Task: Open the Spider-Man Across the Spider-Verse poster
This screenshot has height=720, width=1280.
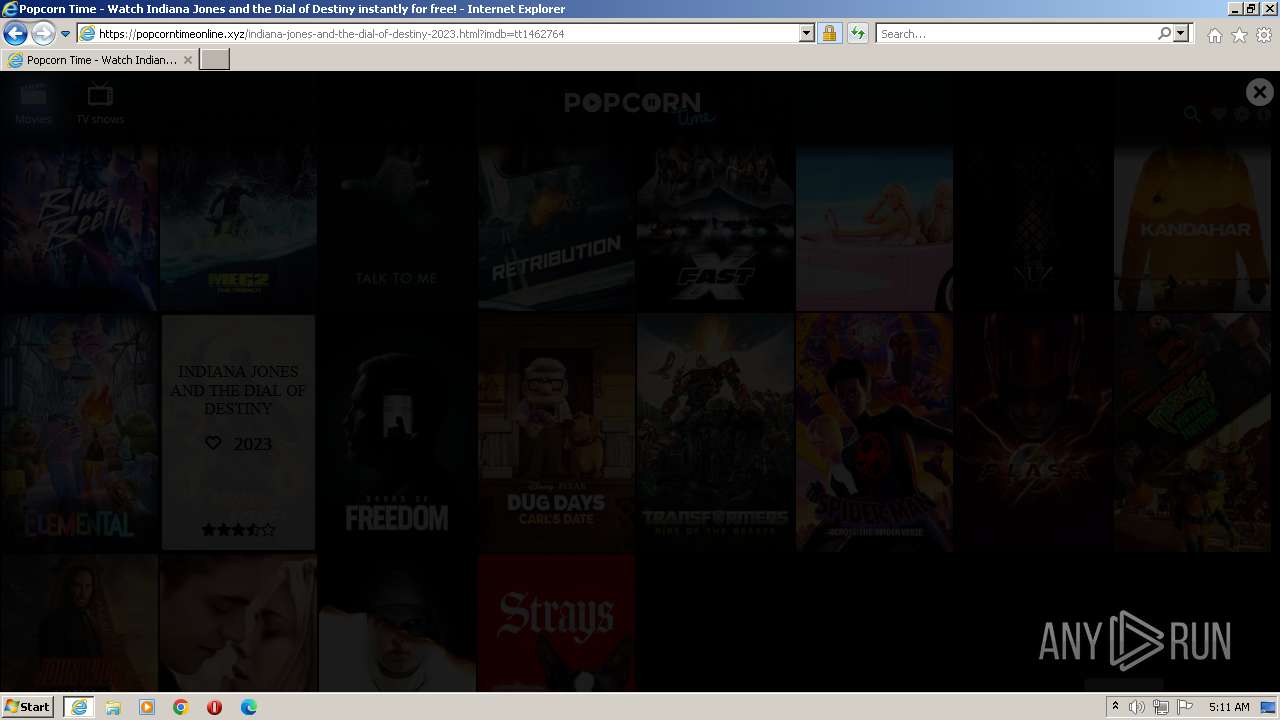Action: point(874,432)
